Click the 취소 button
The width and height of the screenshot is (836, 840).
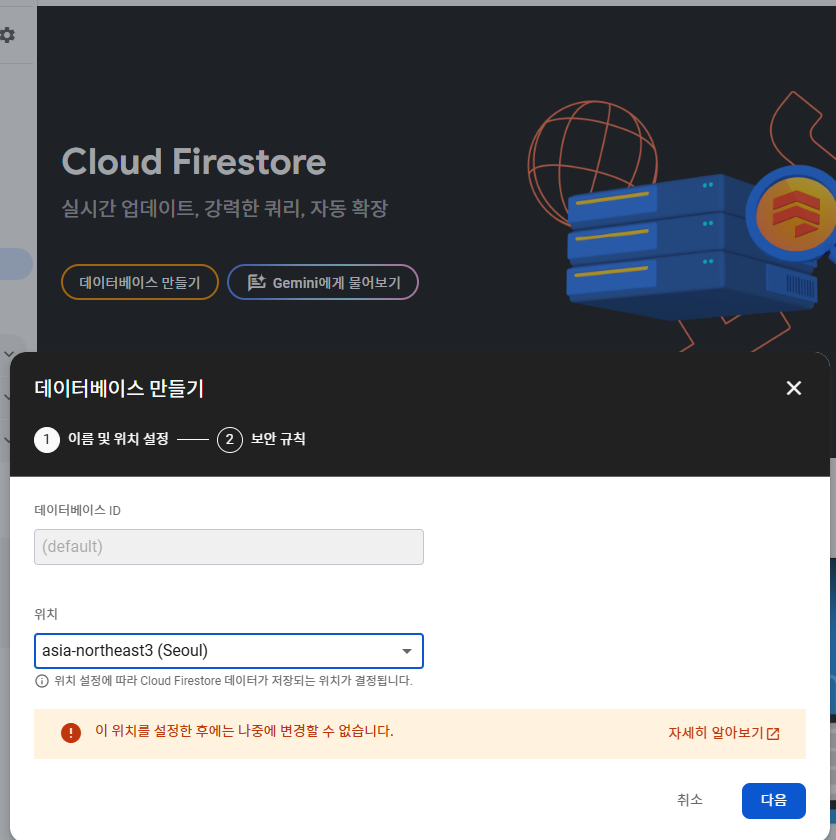[x=689, y=800]
